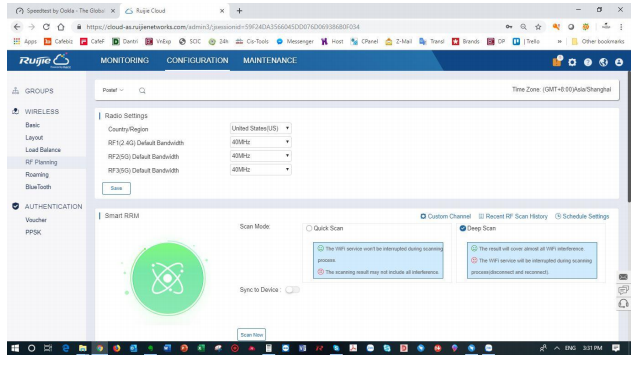Image resolution: width=641 pixels, height=366 pixels.
Task: Select the Quick Scan radio option
Action: coord(309,229)
